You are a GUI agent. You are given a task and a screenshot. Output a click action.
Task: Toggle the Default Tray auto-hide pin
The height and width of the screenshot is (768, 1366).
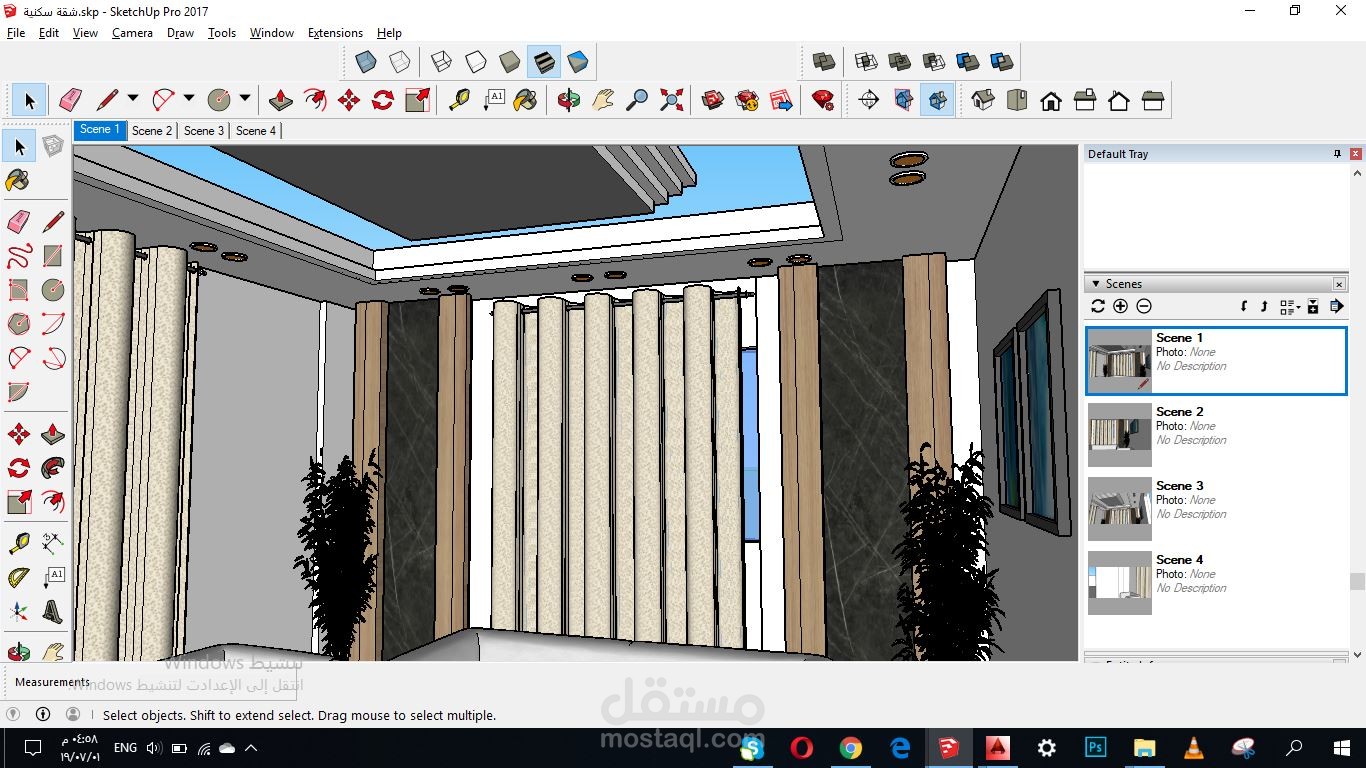point(1338,154)
